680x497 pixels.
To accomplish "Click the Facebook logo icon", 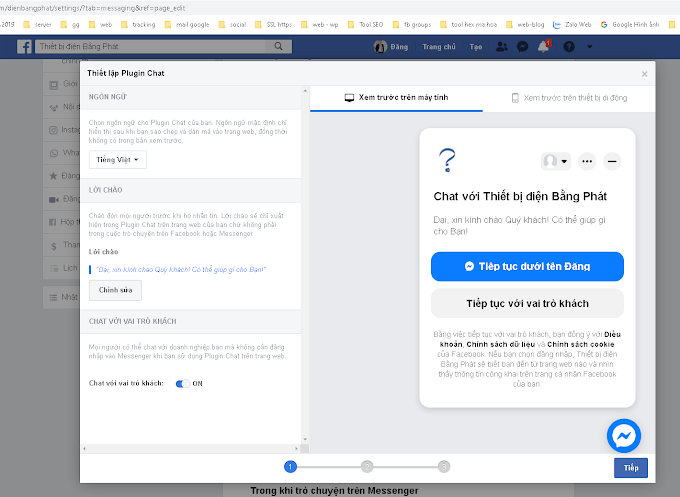I will [24, 47].
